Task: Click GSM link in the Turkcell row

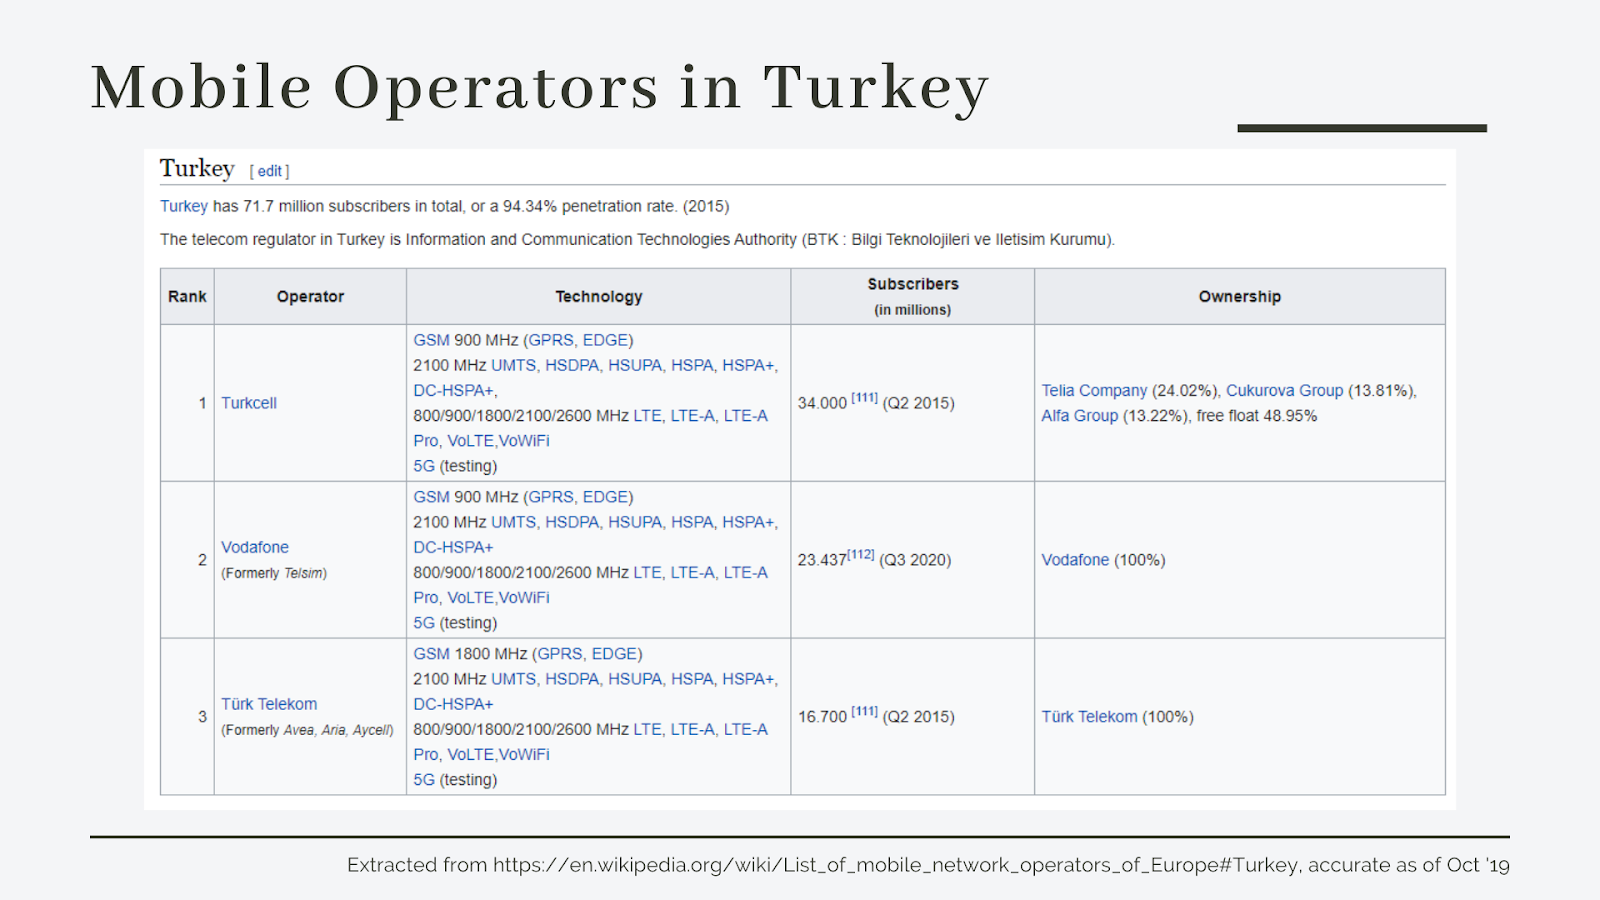Action: [x=431, y=340]
